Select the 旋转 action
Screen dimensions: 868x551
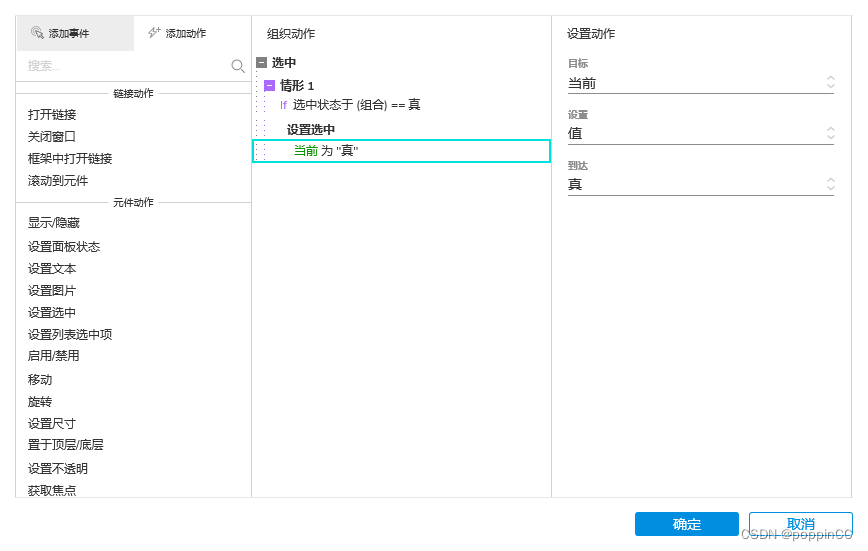pyautogui.click(x=40, y=401)
